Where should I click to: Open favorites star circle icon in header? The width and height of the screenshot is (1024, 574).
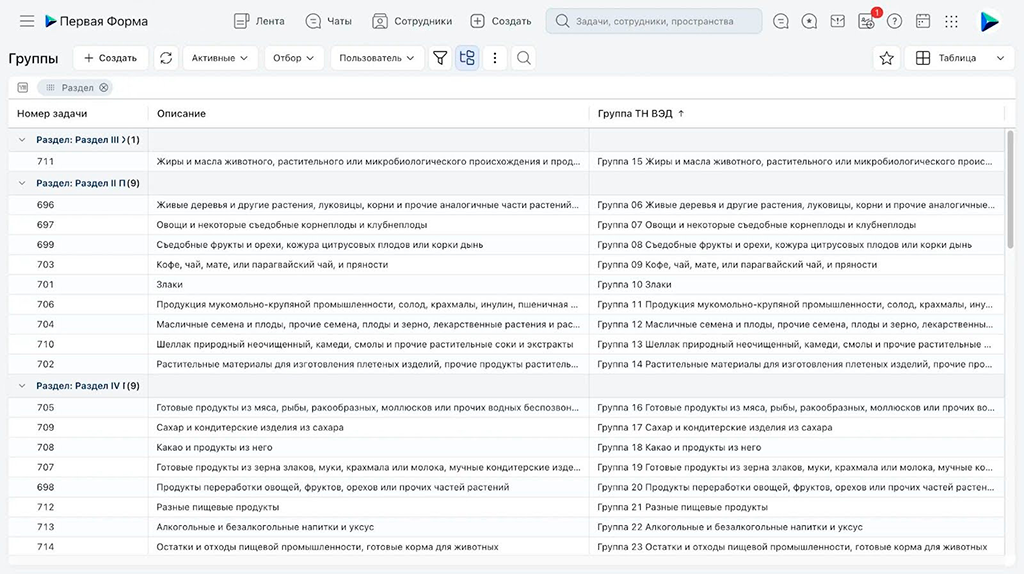[809, 21]
